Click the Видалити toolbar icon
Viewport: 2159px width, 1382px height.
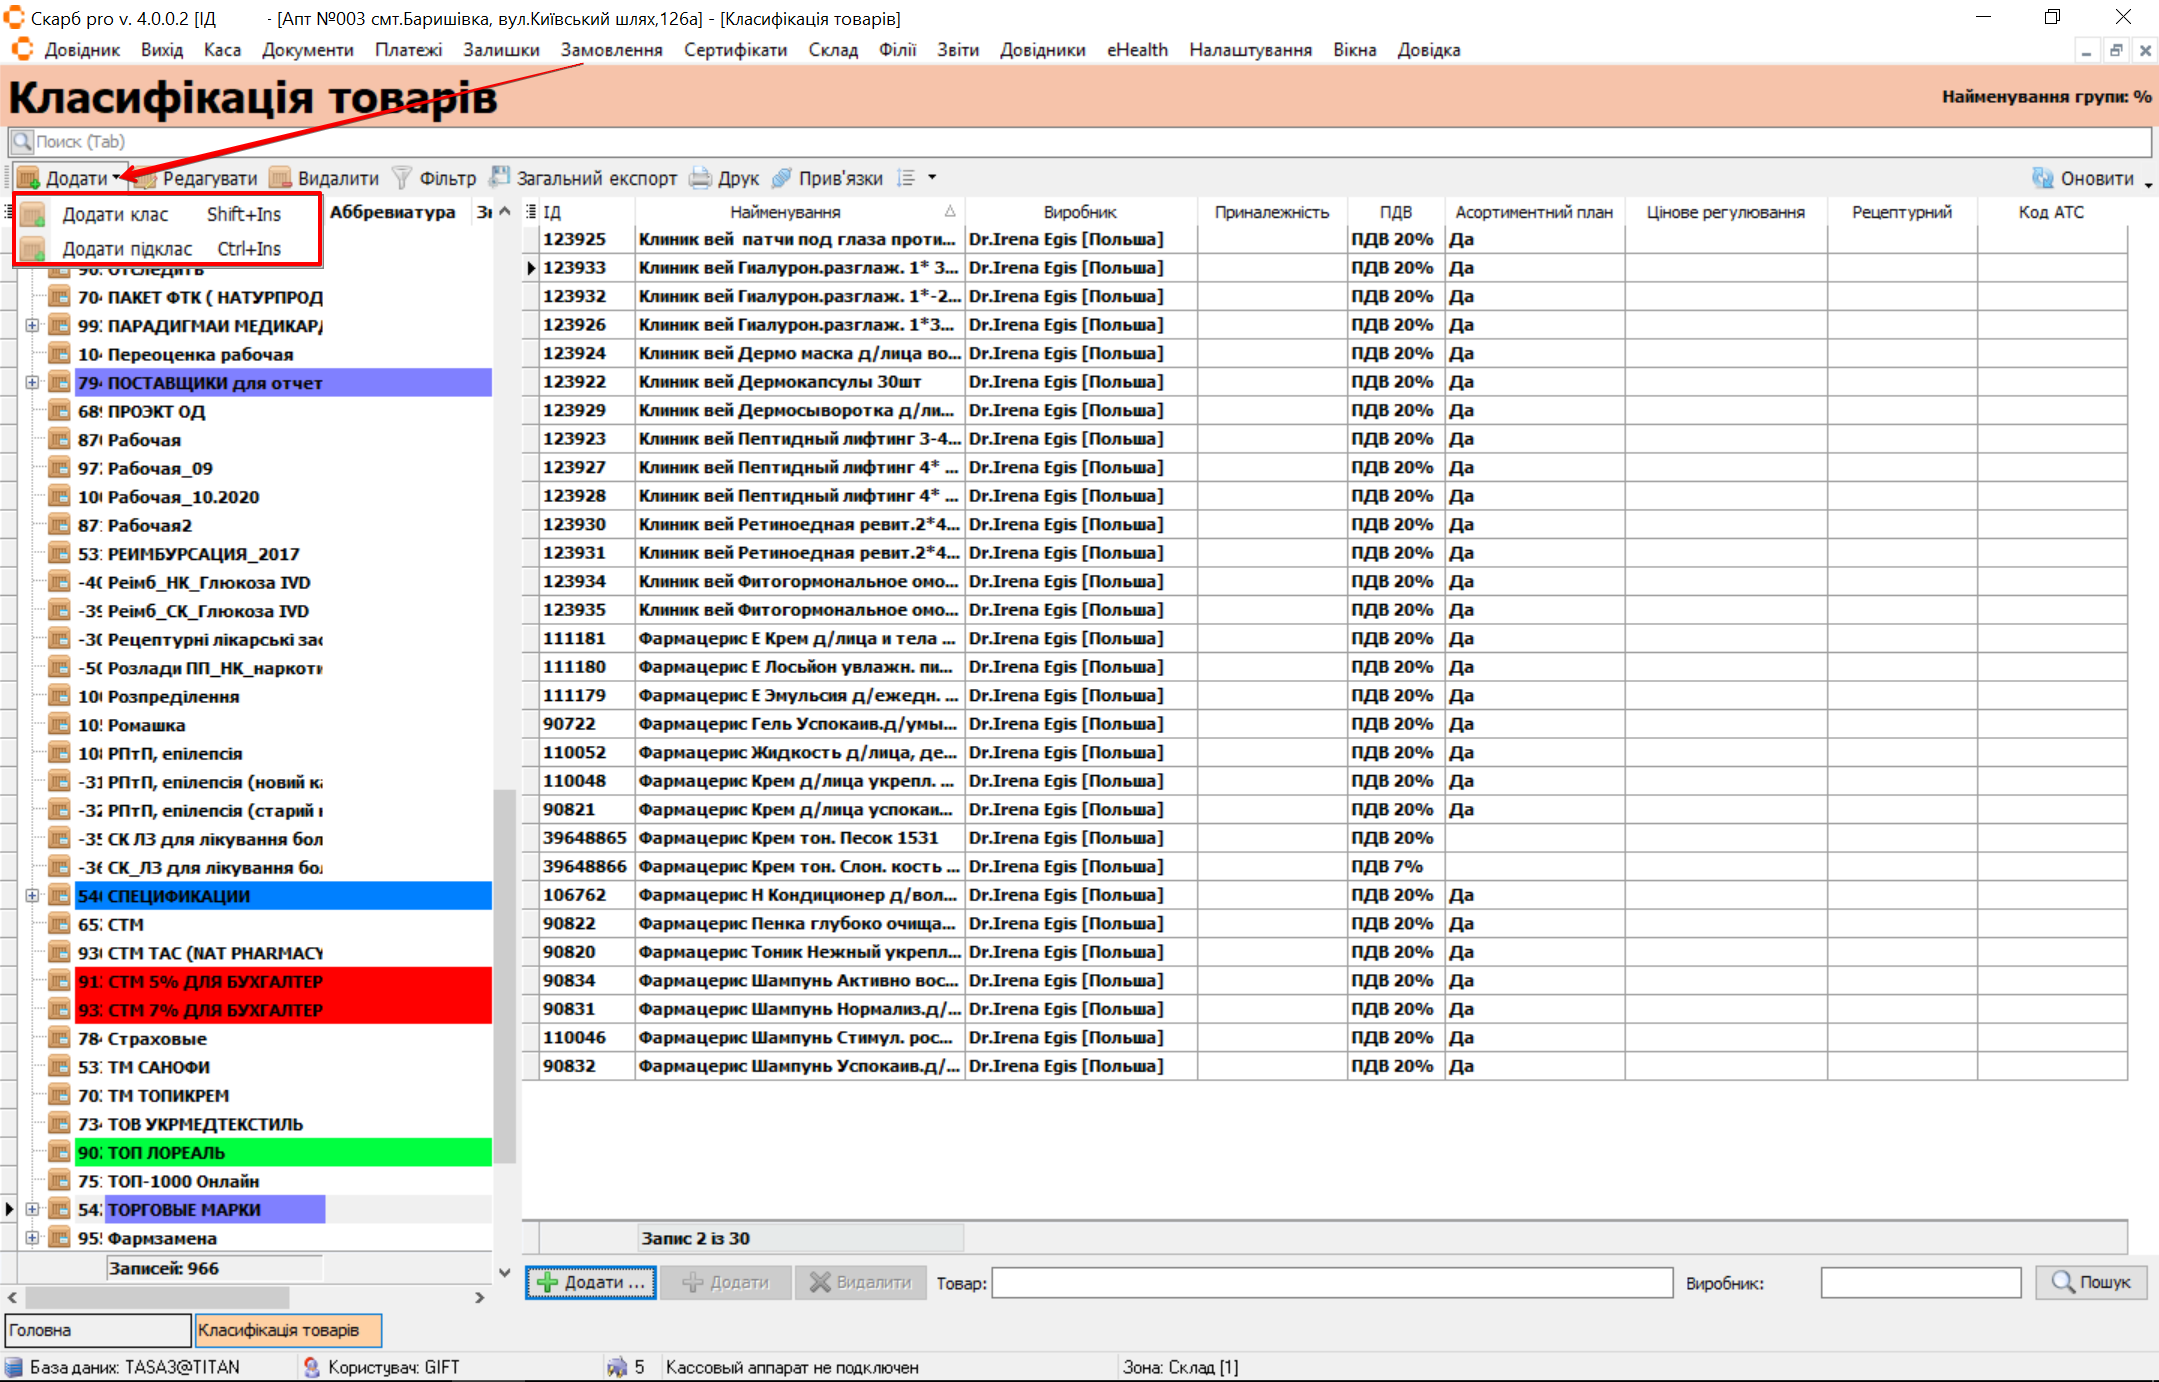[281, 179]
